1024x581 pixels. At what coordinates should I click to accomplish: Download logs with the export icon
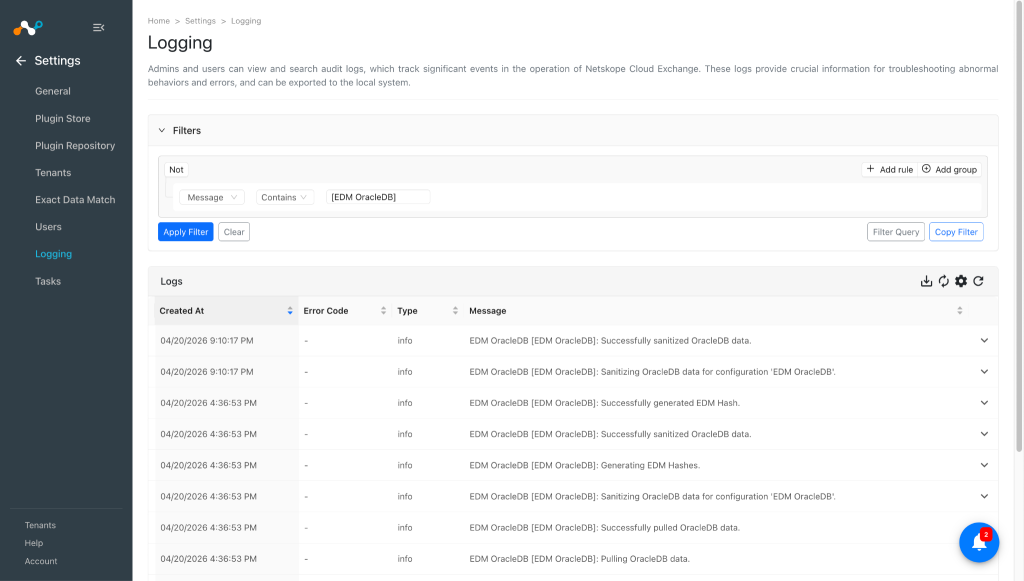(x=926, y=281)
